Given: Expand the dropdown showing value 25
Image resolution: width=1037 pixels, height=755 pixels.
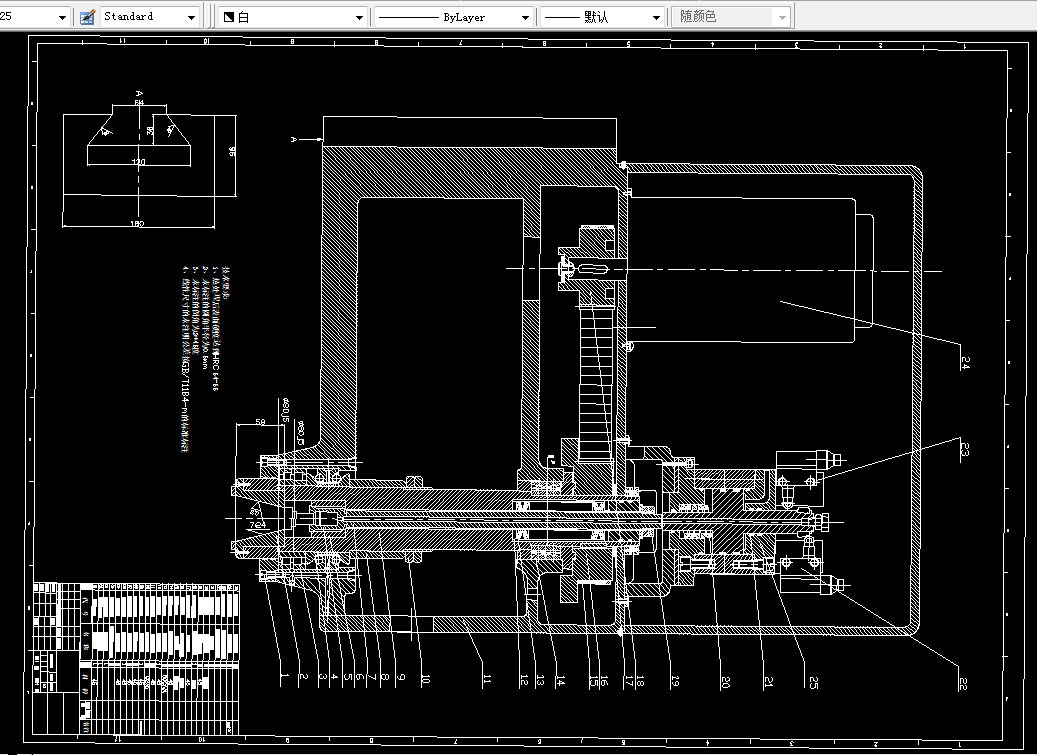Looking at the screenshot, I should point(34,17).
